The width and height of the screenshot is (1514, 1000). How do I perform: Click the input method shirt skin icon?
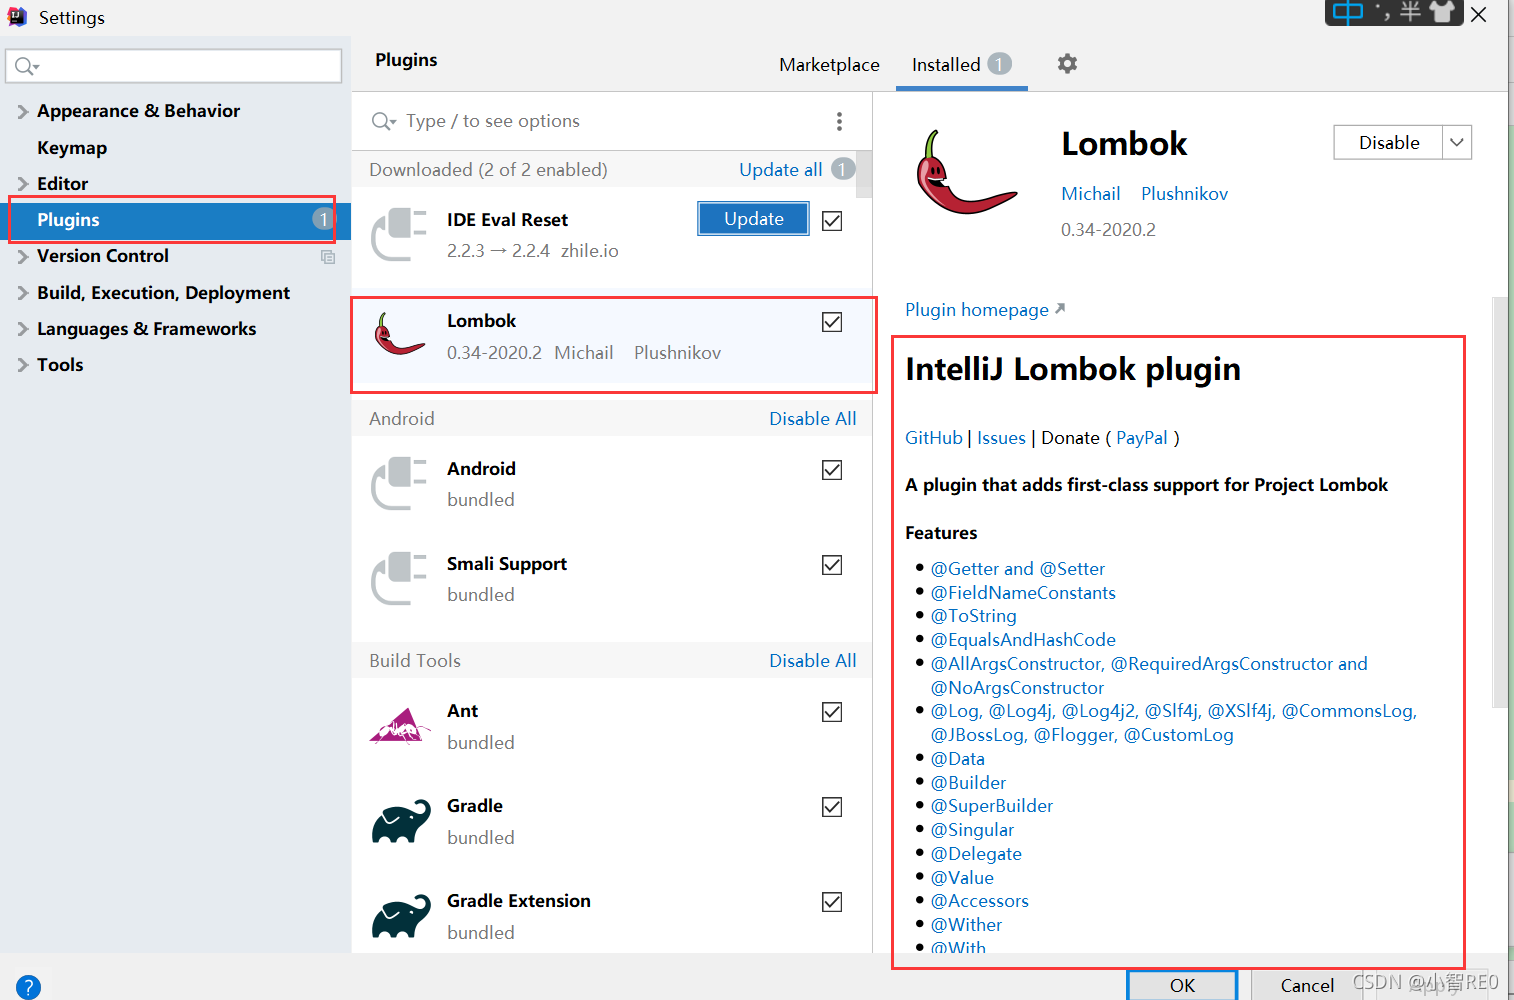click(x=1442, y=12)
